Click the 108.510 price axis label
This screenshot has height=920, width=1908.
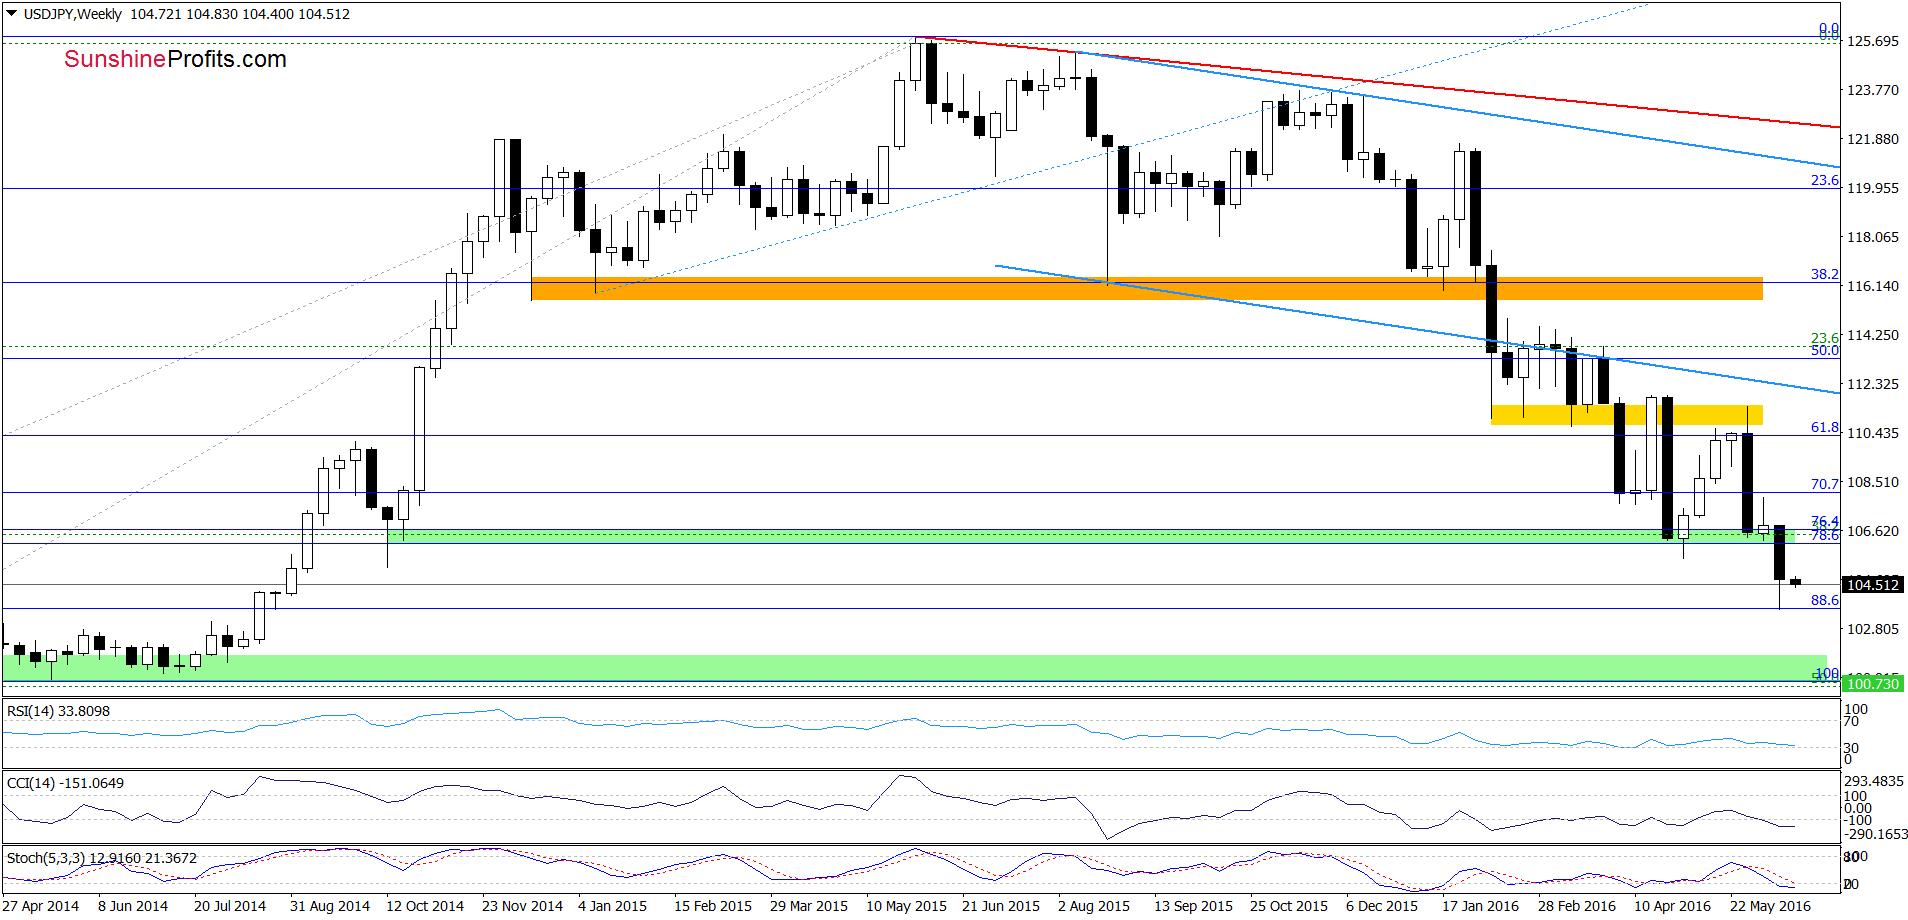coord(1872,482)
